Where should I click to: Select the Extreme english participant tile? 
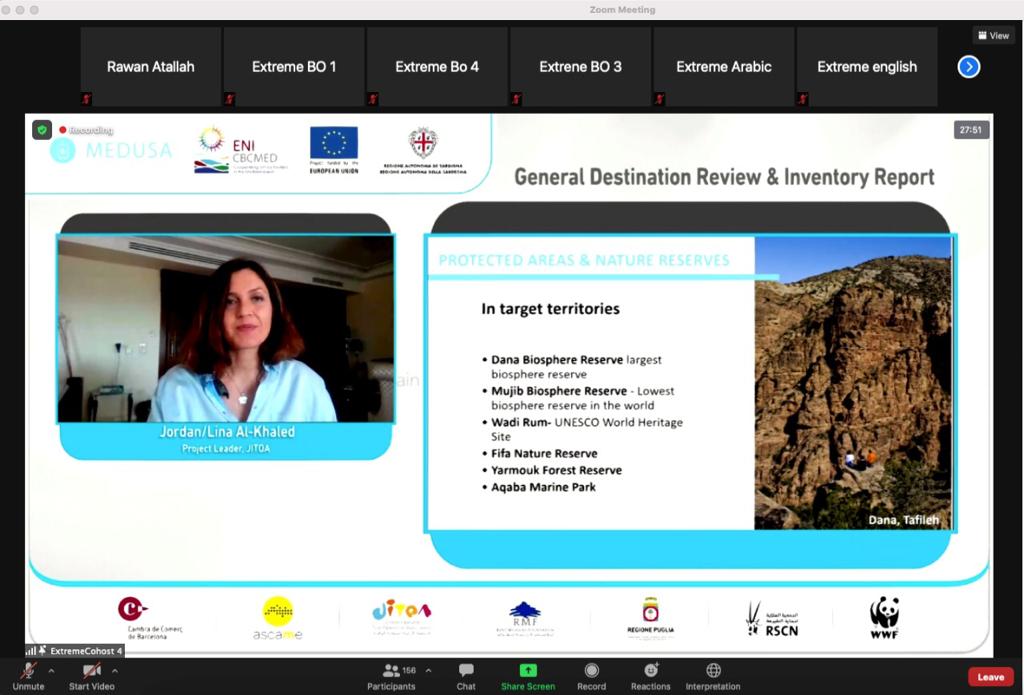pyautogui.click(x=867, y=67)
